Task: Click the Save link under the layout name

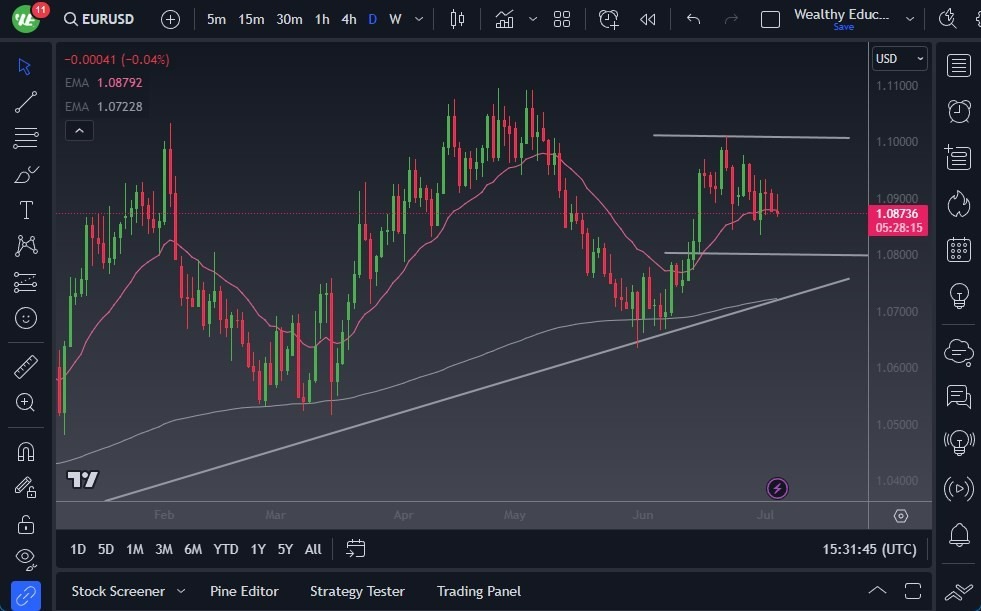Action: coord(843,27)
